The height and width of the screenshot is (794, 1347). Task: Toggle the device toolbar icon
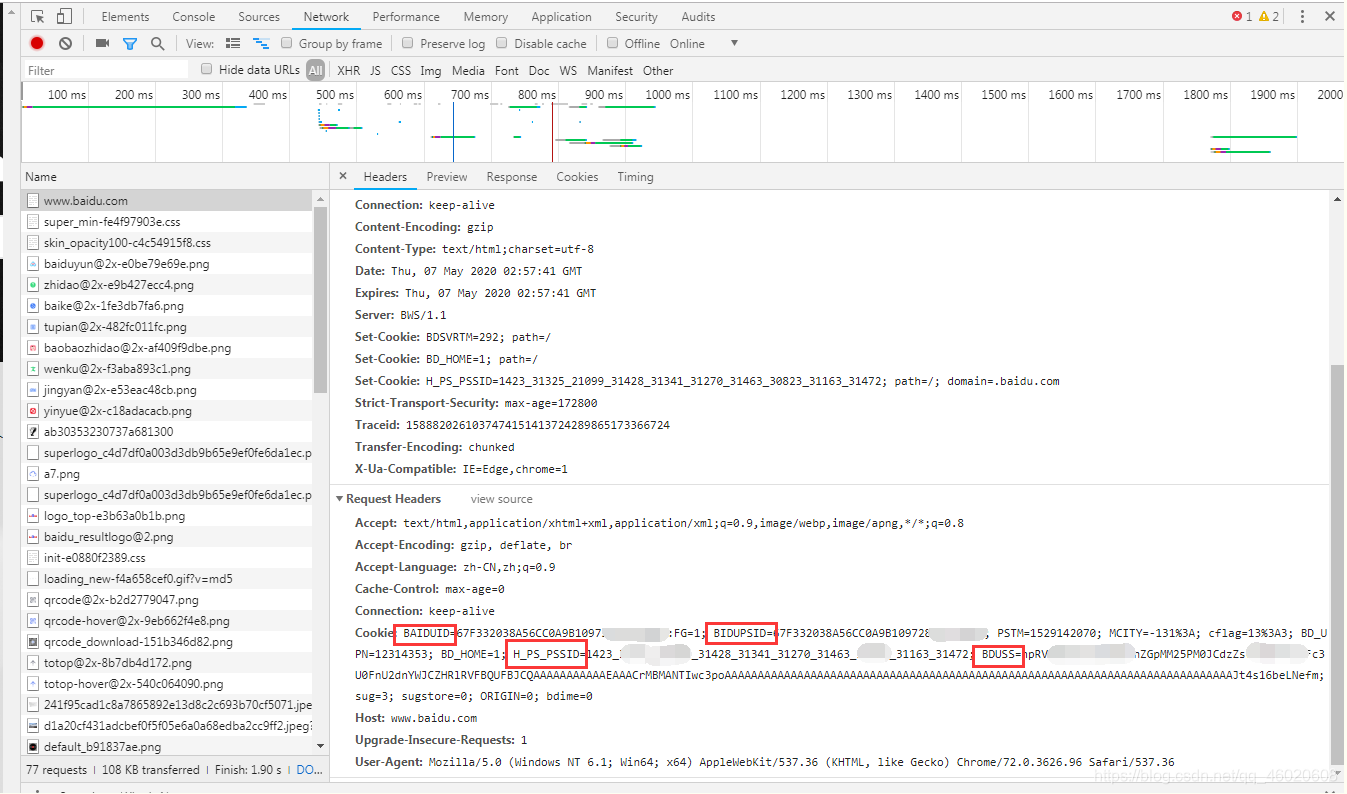[64, 17]
